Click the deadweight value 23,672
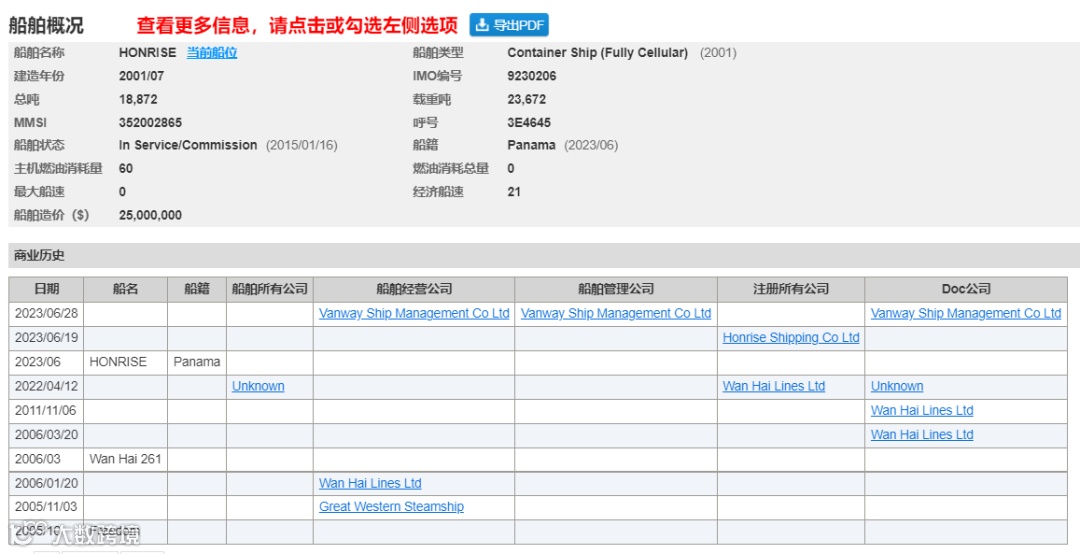Image resolution: width=1080 pixels, height=554 pixels. click(526, 99)
